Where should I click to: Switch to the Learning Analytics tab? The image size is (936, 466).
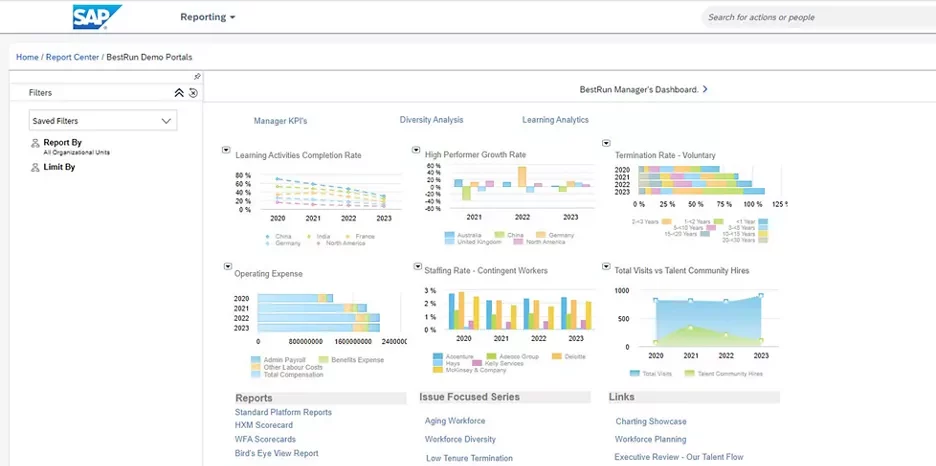(555, 120)
